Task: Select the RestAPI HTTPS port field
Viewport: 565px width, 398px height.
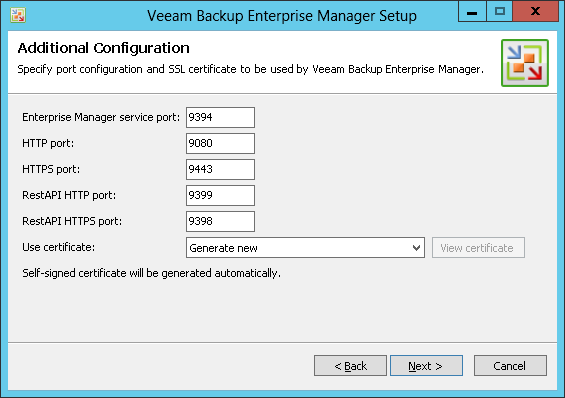Action: click(220, 222)
